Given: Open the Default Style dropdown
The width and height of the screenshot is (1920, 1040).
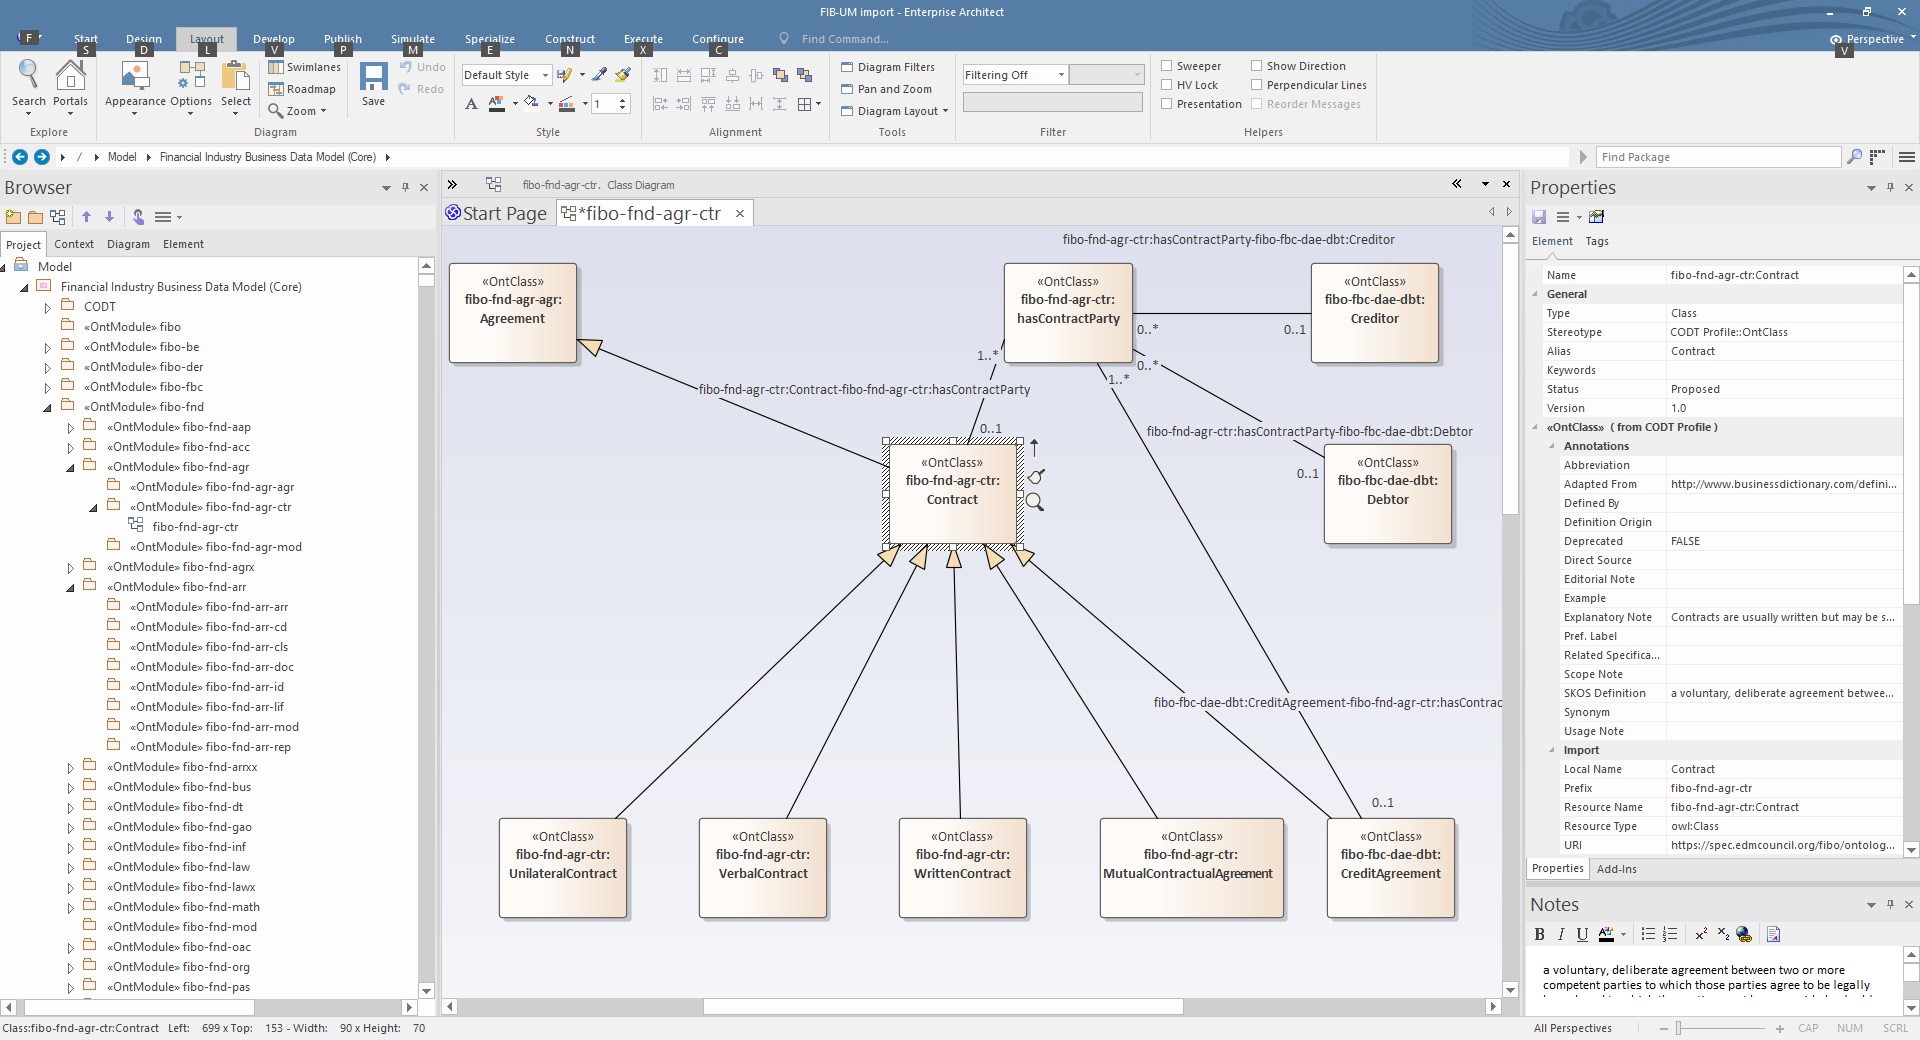Looking at the screenshot, I should (546, 74).
